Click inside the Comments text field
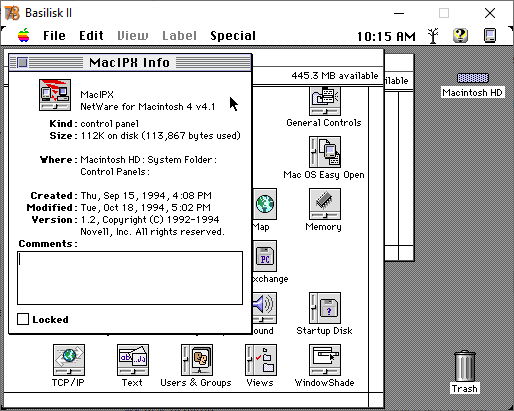The width and height of the screenshot is (514, 411). click(130, 278)
